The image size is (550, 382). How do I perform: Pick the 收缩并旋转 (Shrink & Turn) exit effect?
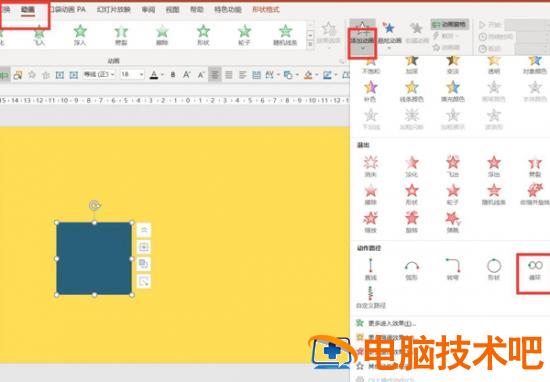click(x=535, y=194)
